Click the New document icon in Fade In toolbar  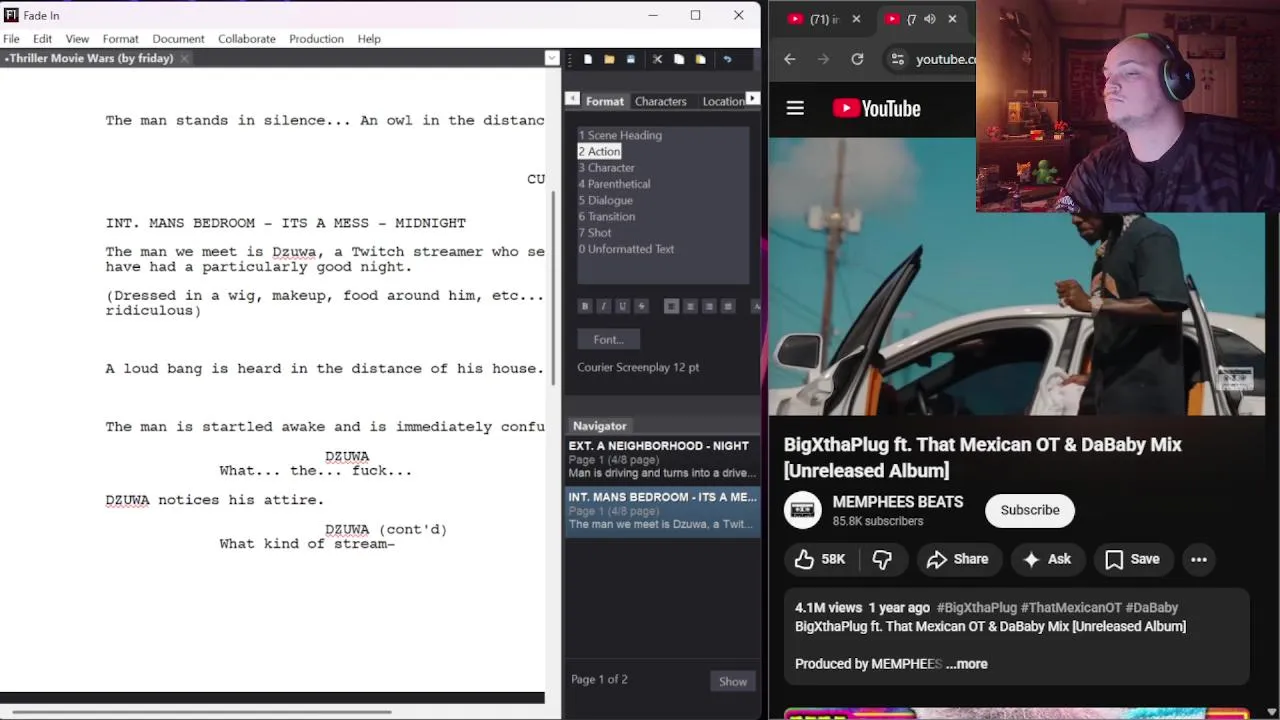(588, 59)
